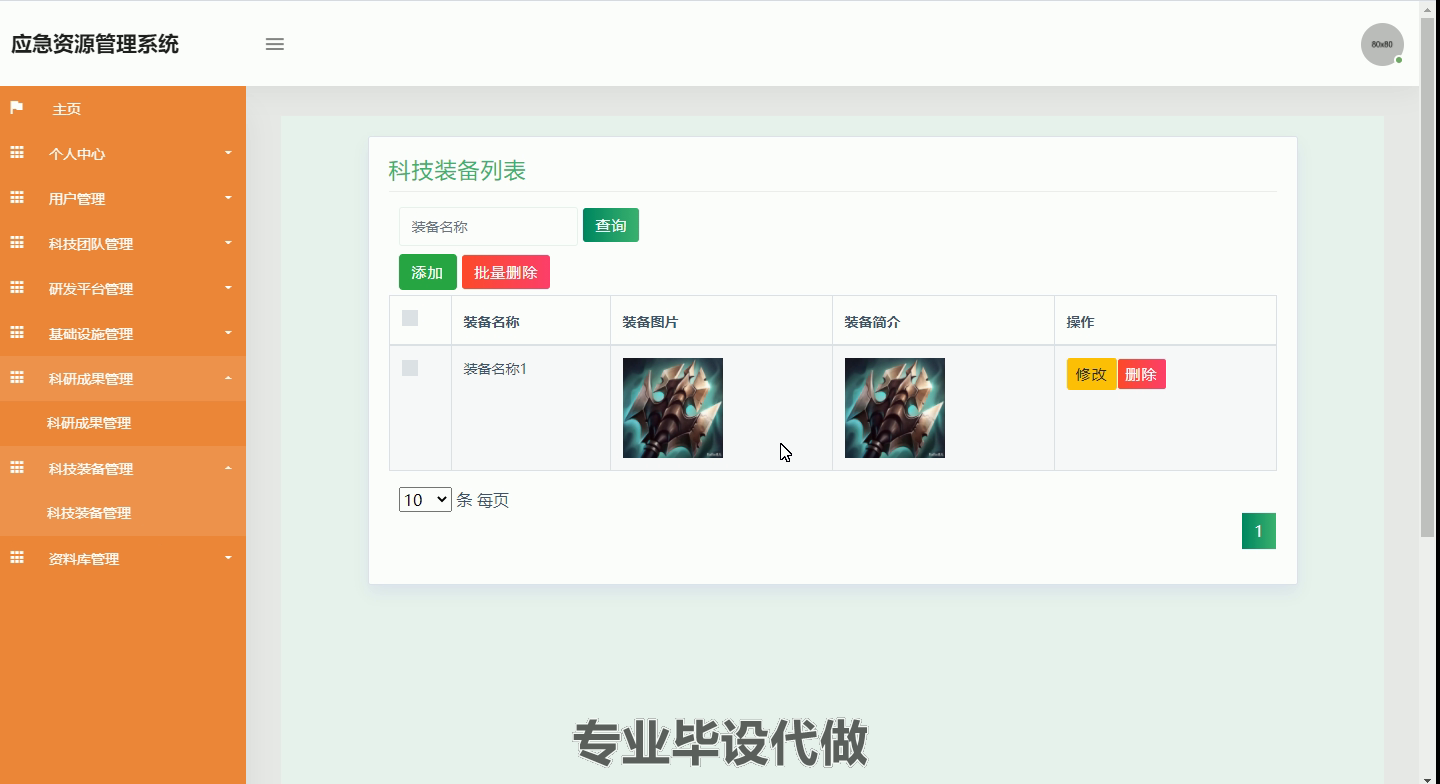Click the grid icon beside 研发平台管理

(17, 288)
